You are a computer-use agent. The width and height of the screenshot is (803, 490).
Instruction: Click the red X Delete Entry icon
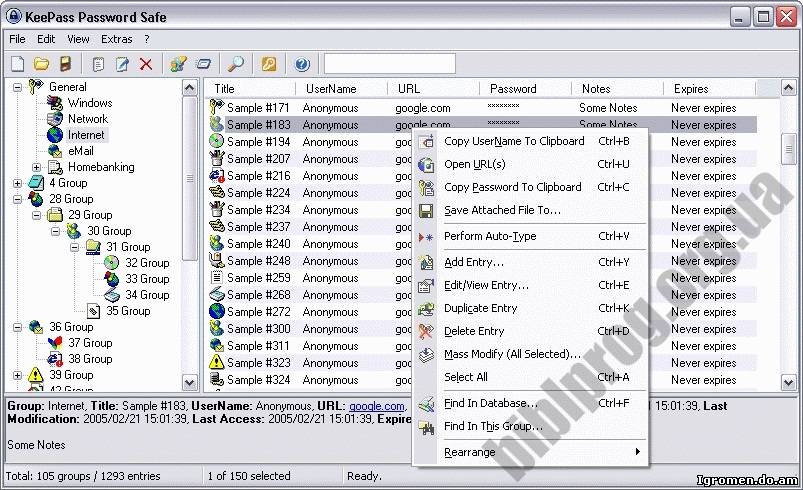pyautogui.click(x=146, y=64)
